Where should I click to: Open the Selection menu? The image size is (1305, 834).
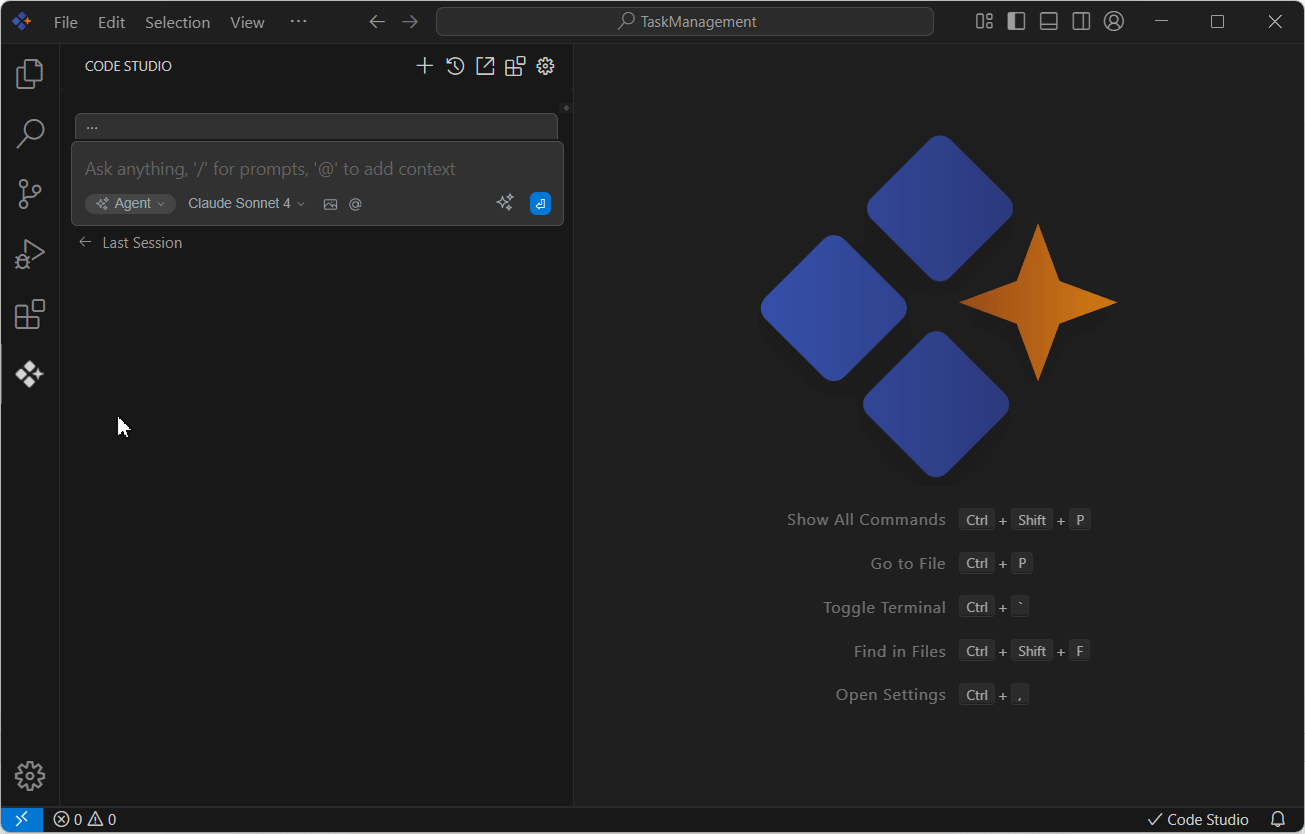[177, 22]
